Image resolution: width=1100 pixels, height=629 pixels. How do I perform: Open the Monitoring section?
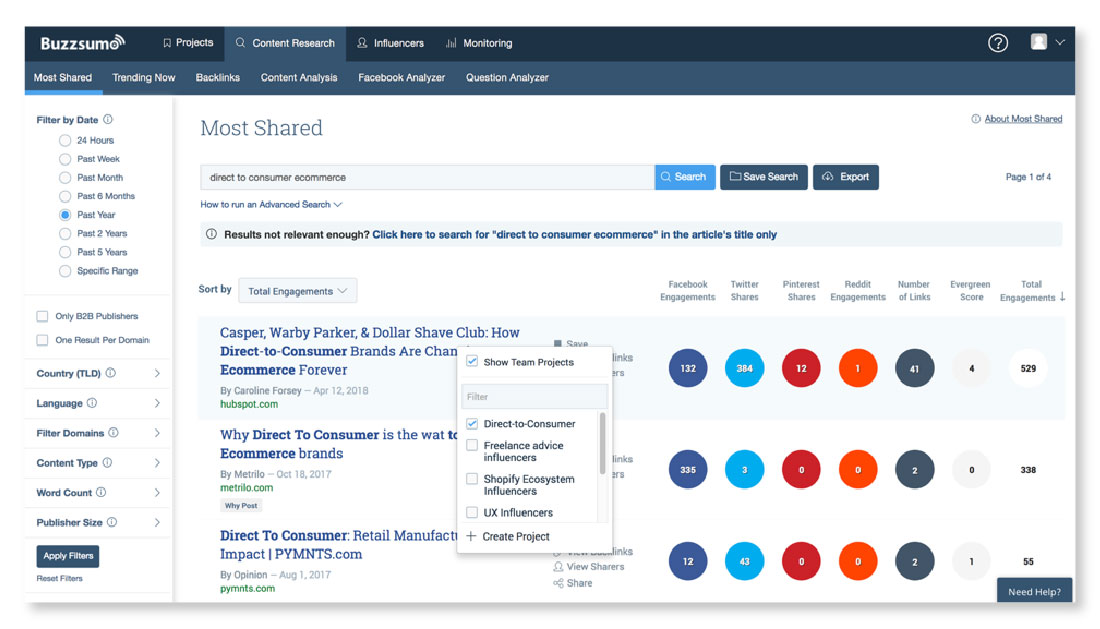pyautogui.click(x=479, y=43)
